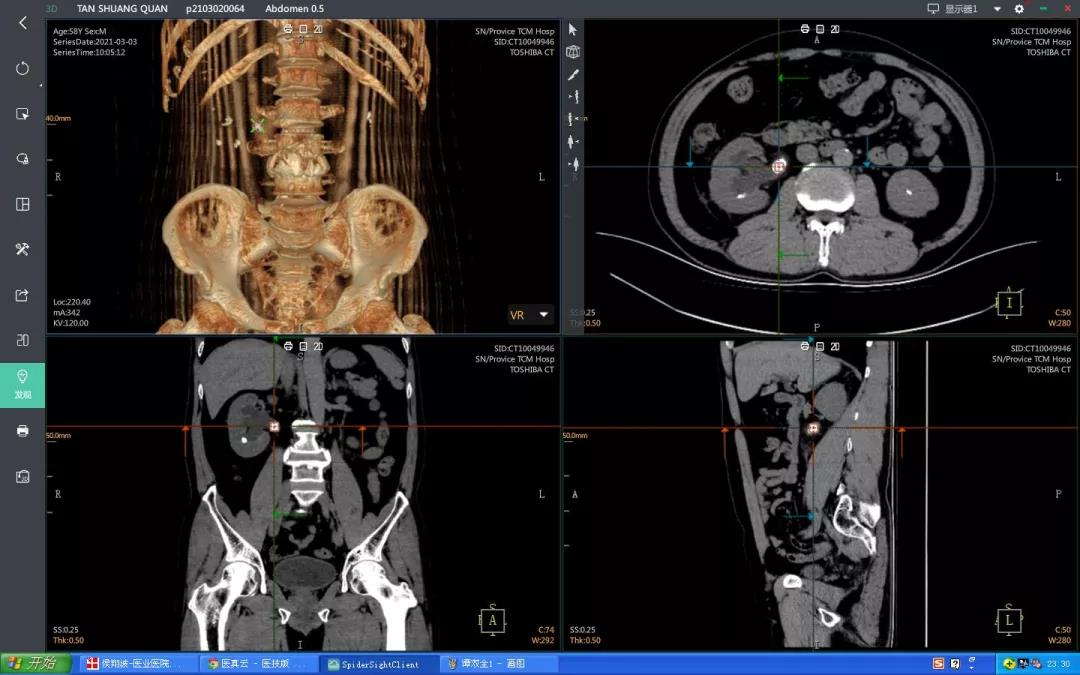Open SpiderSightClient in the taskbar
1080x675 pixels.
point(378,664)
